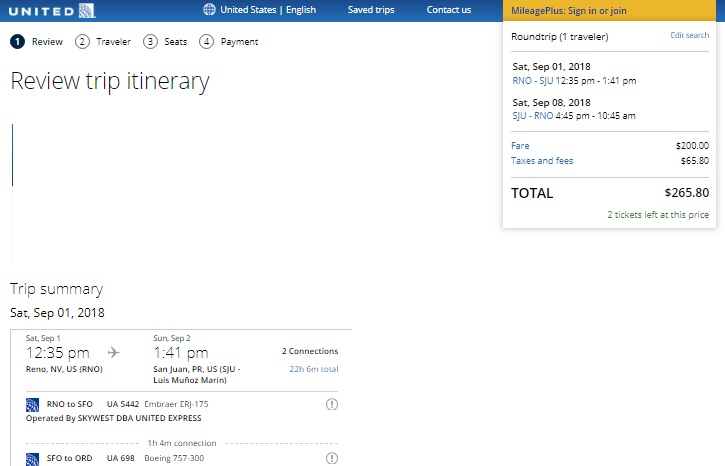Open Taxes and fees link

click(542, 160)
